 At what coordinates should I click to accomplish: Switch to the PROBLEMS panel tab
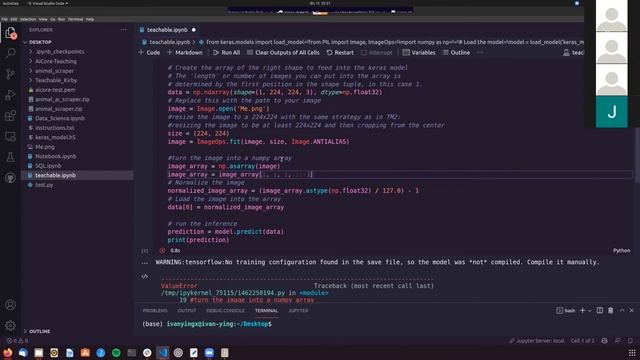coord(155,311)
